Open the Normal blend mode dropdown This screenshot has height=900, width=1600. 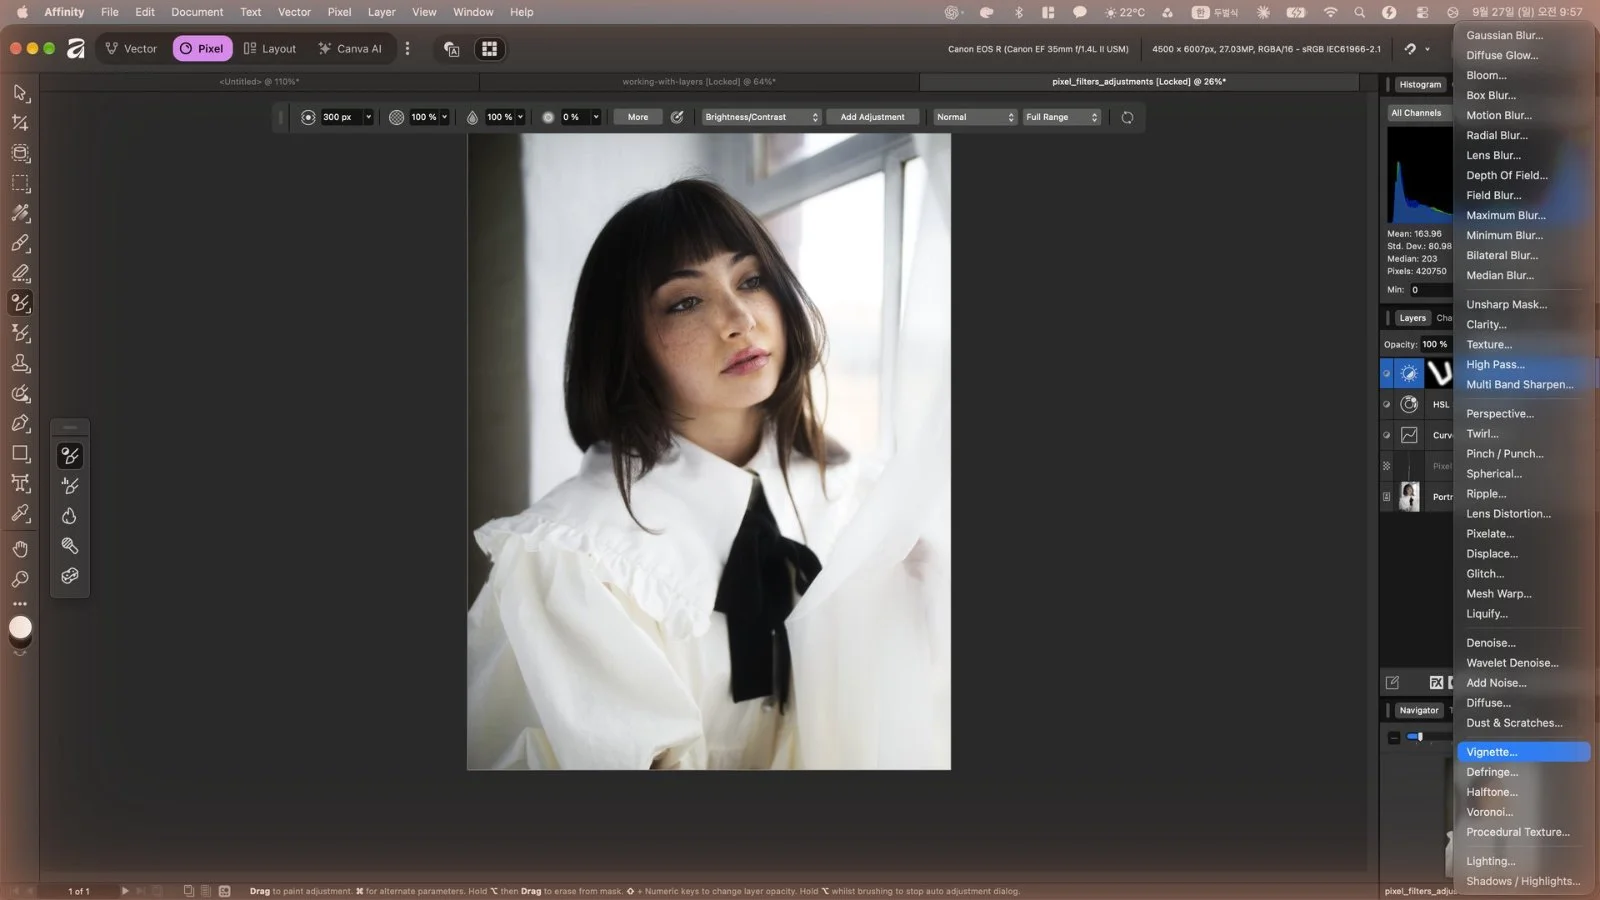pos(975,117)
